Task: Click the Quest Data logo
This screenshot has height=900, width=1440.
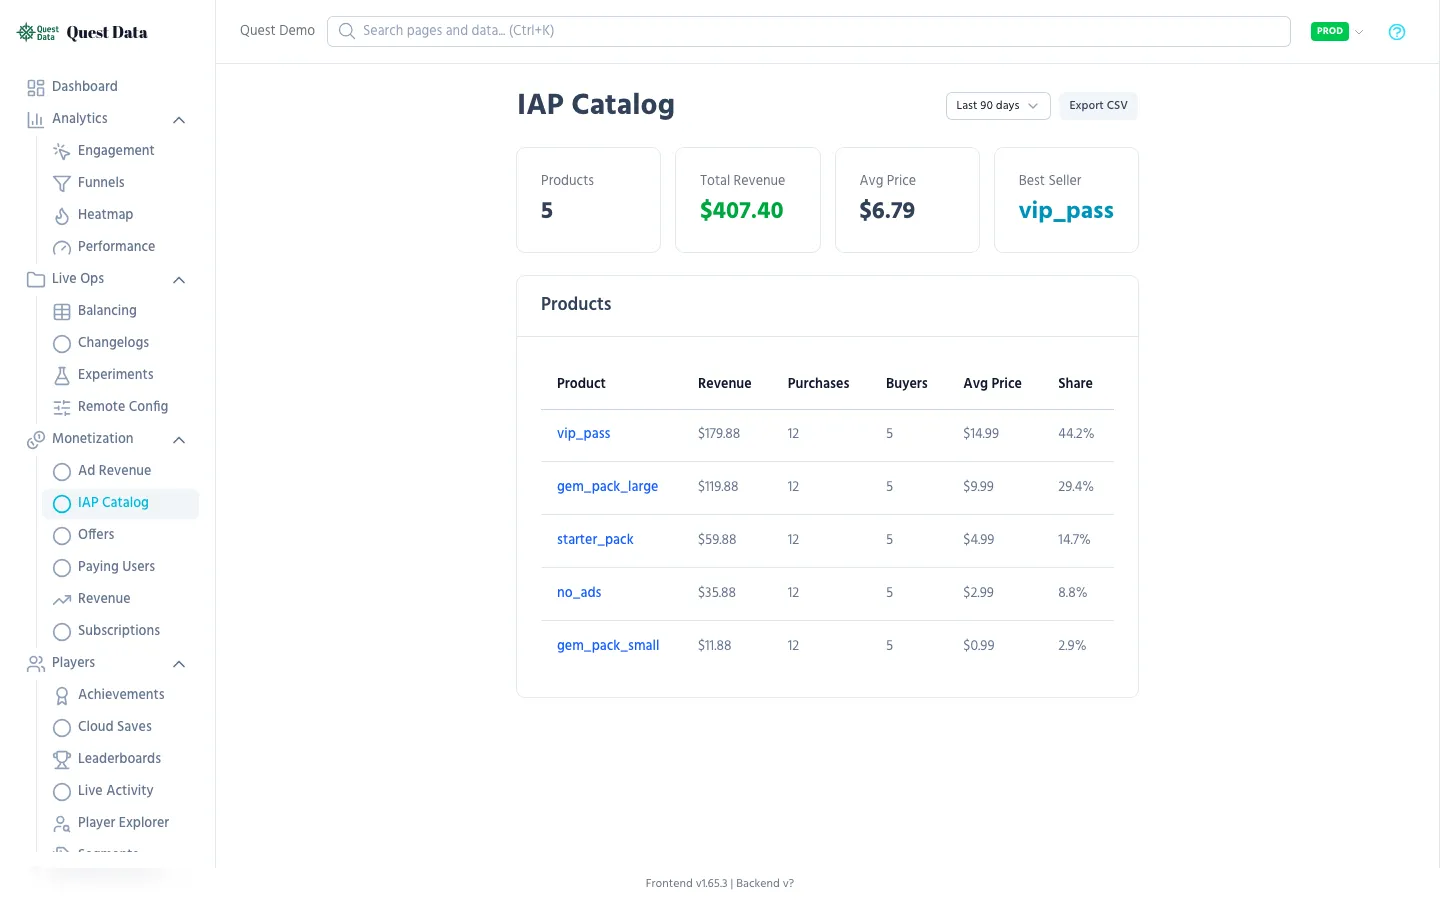Action: (82, 32)
